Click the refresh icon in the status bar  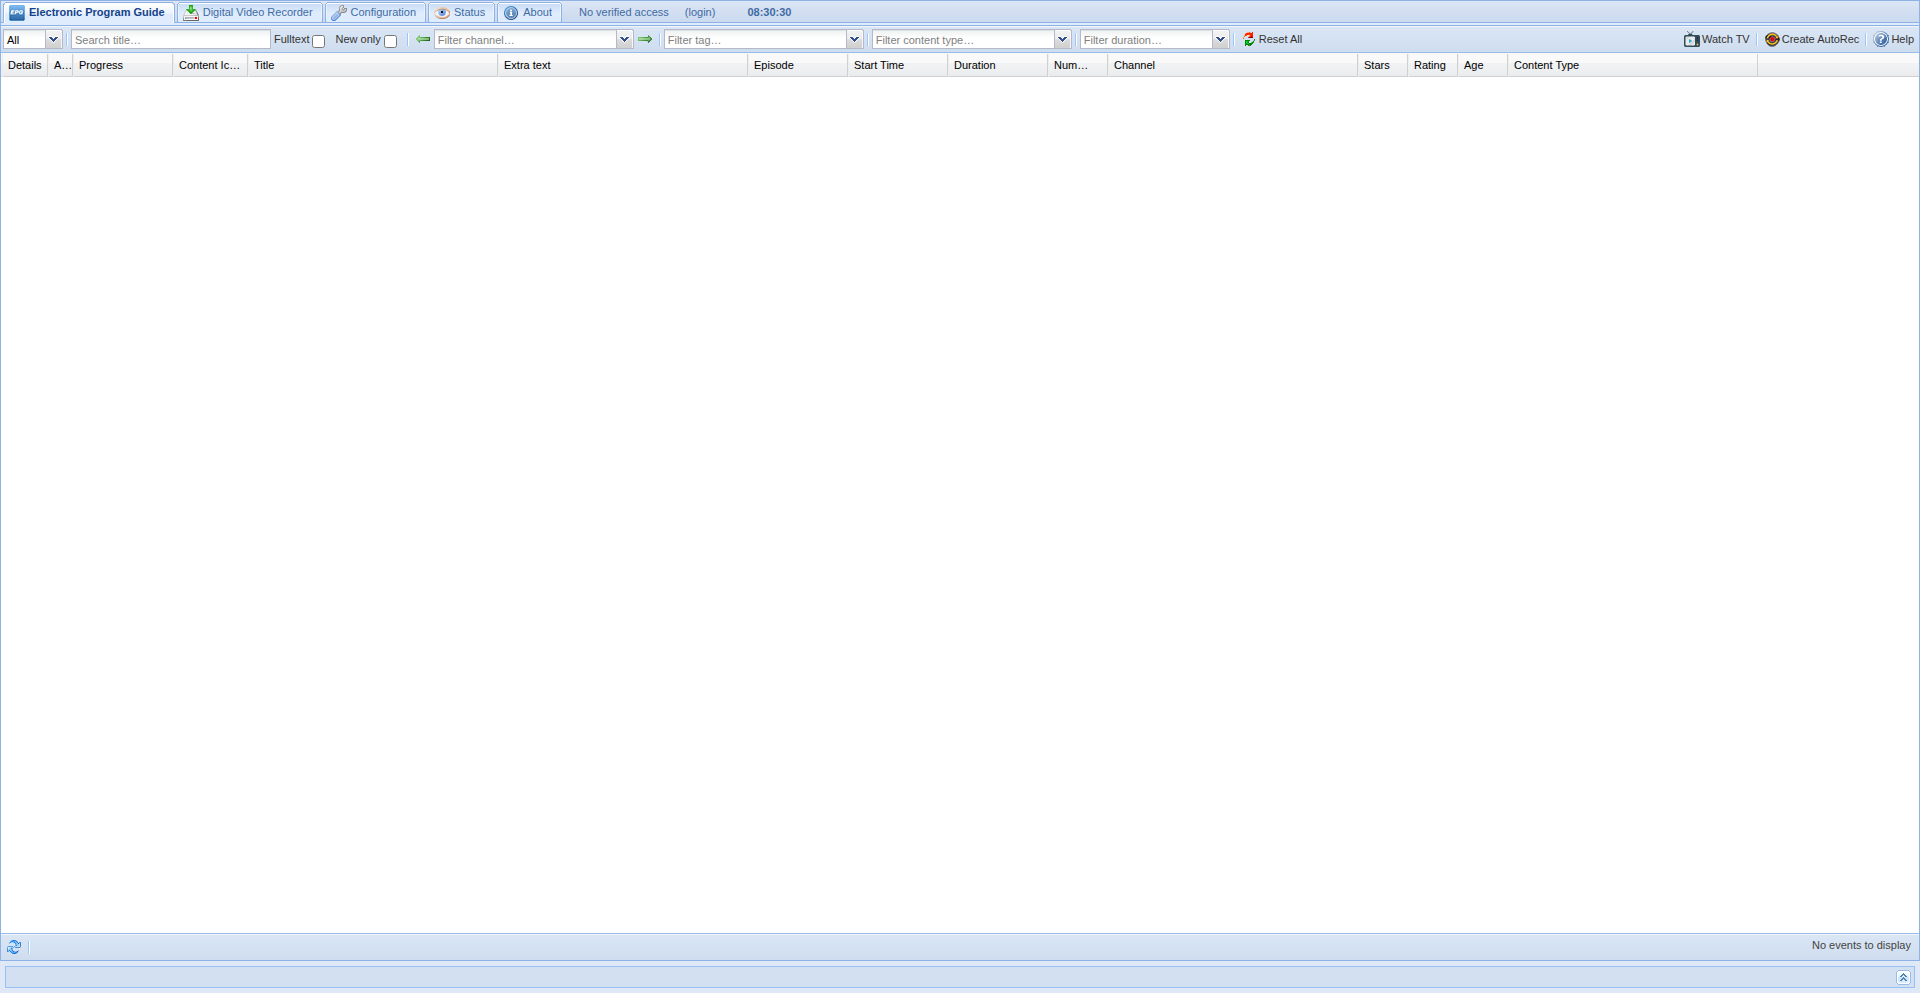tap(14, 946)
